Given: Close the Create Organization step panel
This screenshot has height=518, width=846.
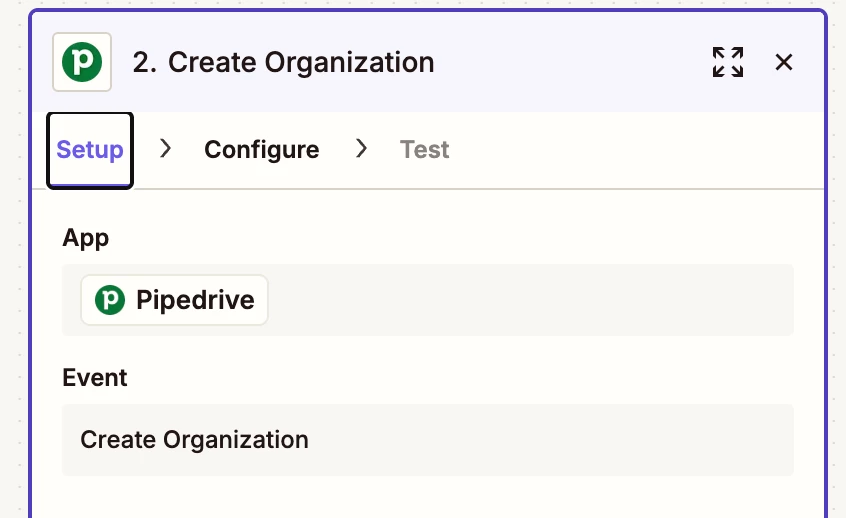Looking at the screenshot, I should [784, 62].
